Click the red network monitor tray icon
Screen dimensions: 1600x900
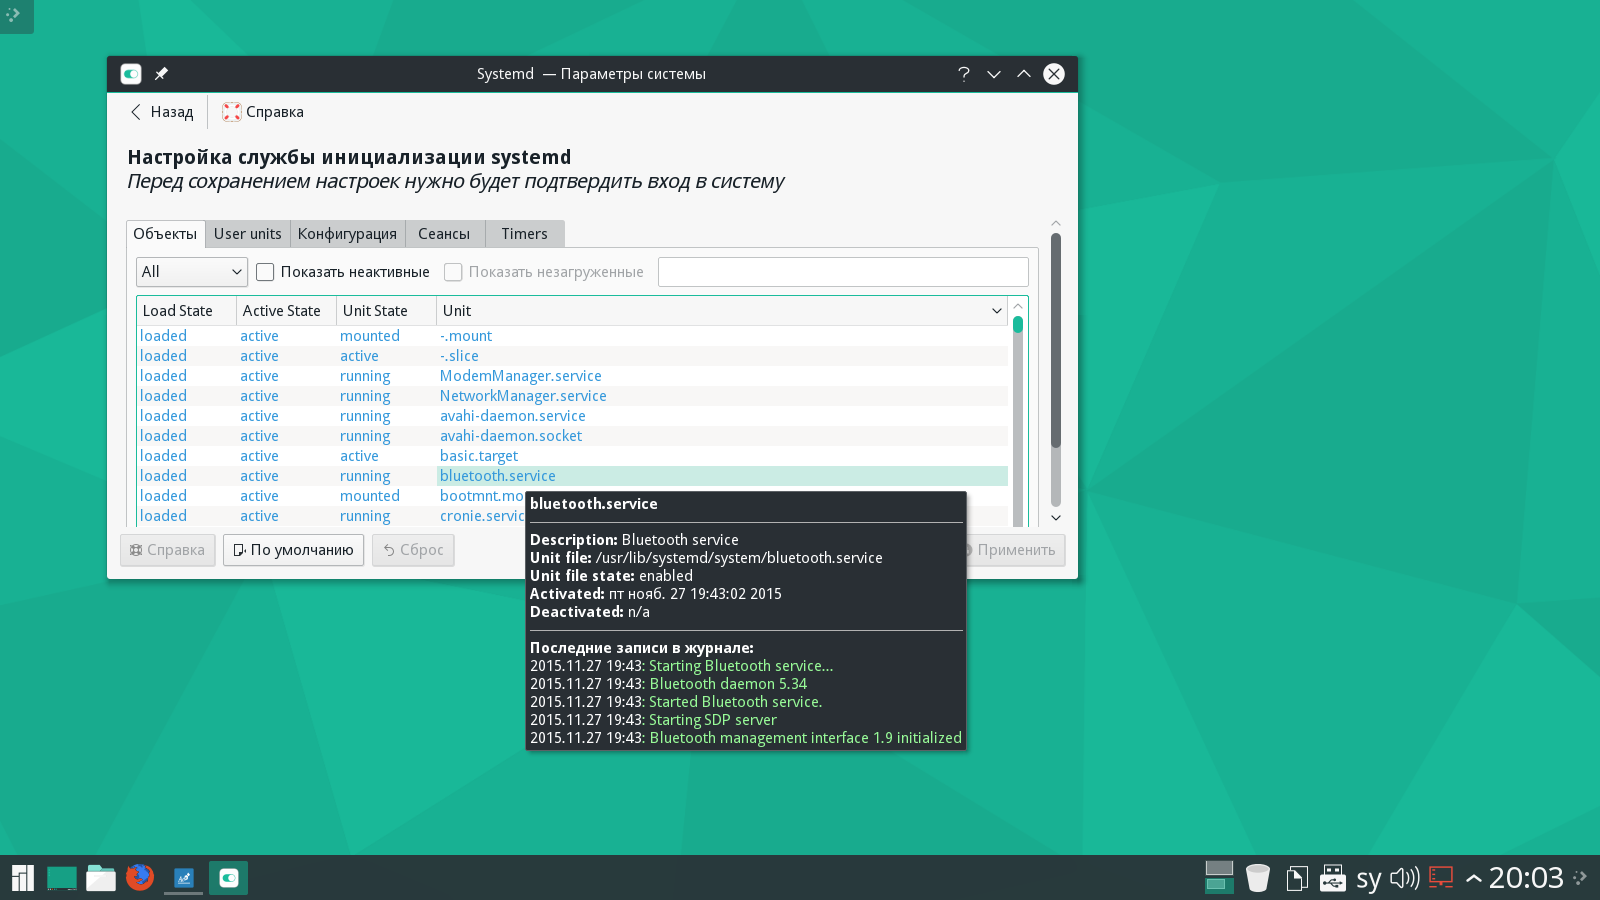tap(1441, 878)
